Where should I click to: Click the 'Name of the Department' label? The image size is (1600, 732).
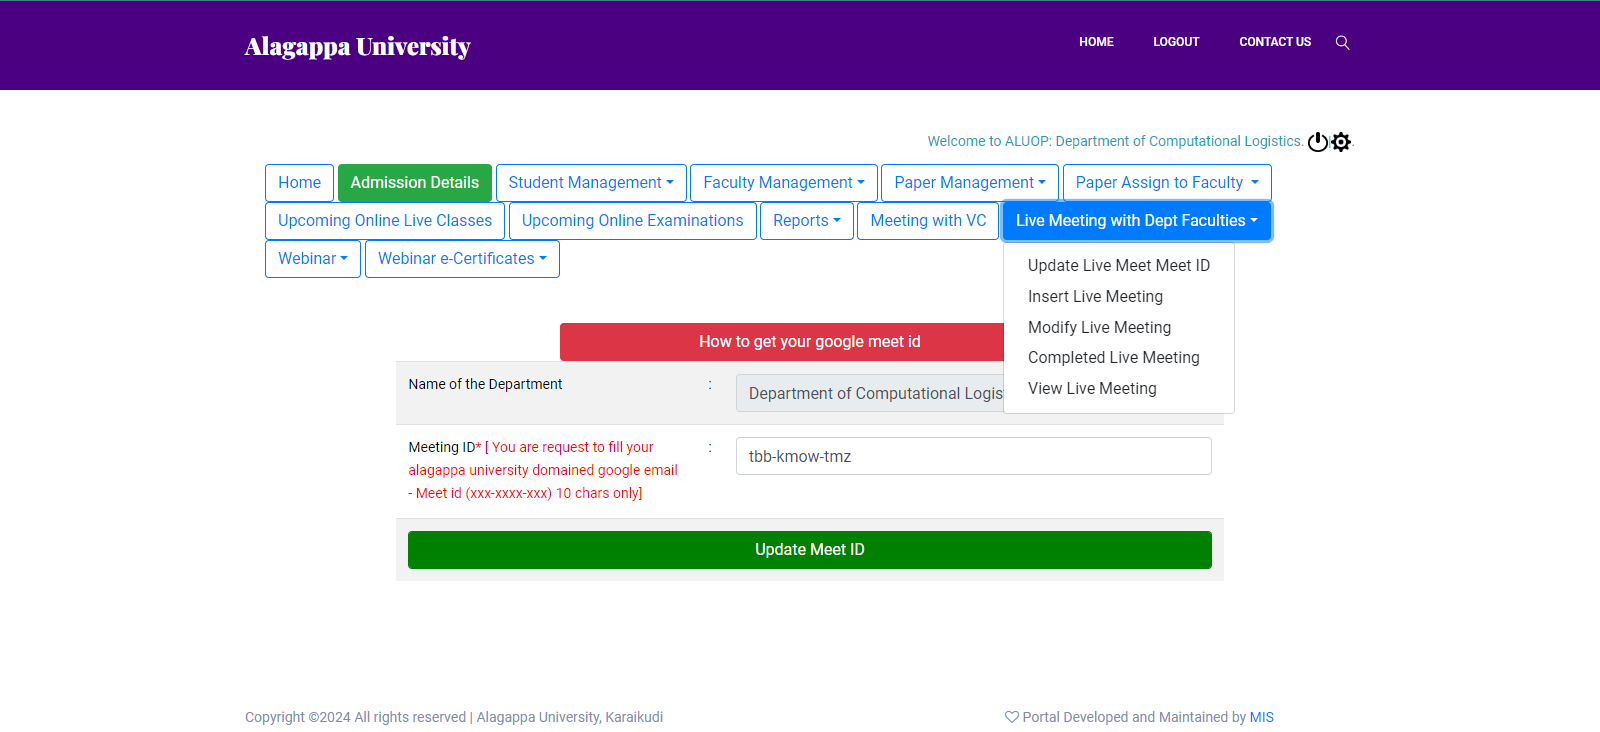click(485, 384)
